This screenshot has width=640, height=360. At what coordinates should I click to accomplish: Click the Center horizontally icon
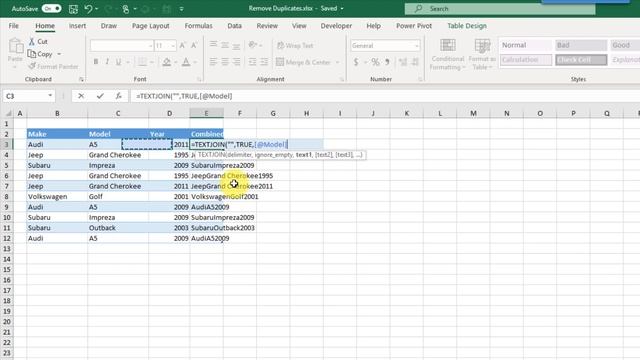pos(225,62)
